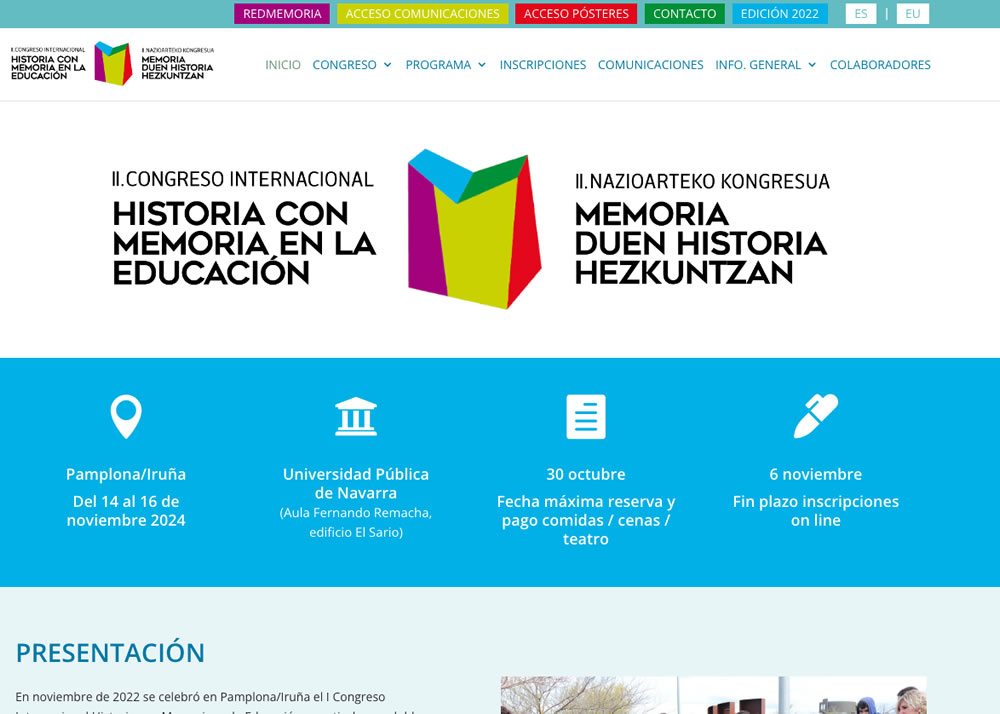1000x714 pixels.
Task: Go to the INICIO menu item
Action: [x=283, y=65]
